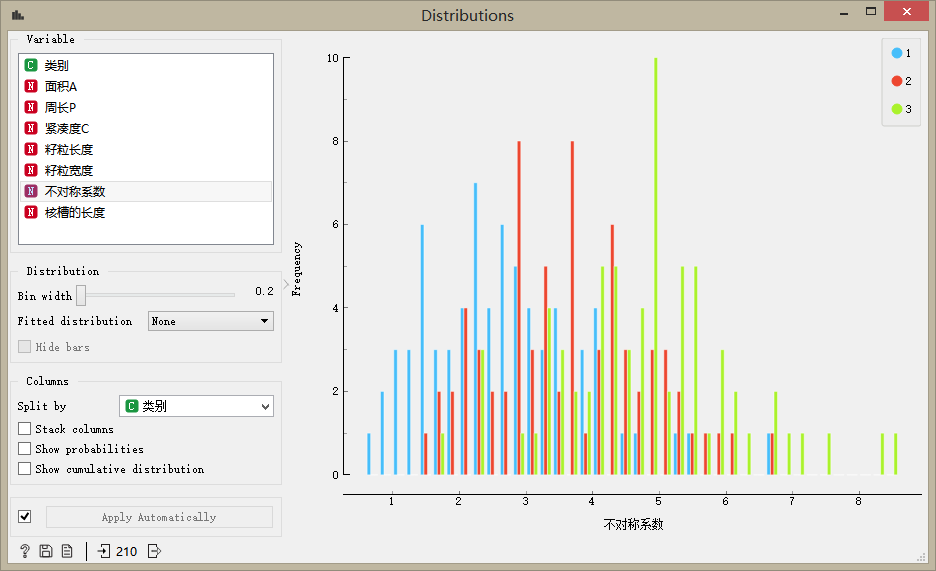Screen dimensions: 936x571
Task: Open the report document icon
Action: [67, 551]
